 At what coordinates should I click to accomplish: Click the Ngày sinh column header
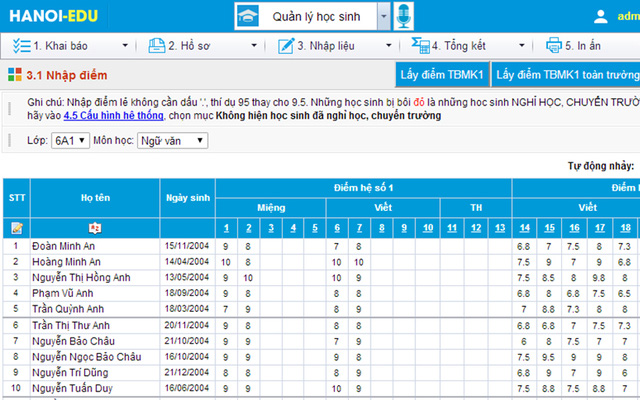coord(188,198)
